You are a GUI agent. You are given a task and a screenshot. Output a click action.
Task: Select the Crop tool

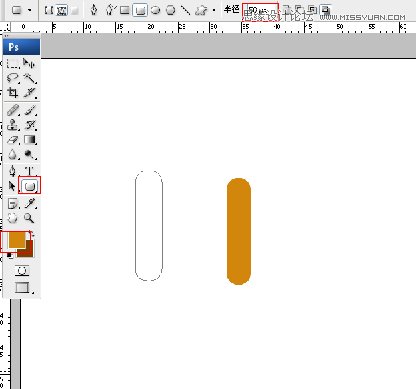pos(13,93)
